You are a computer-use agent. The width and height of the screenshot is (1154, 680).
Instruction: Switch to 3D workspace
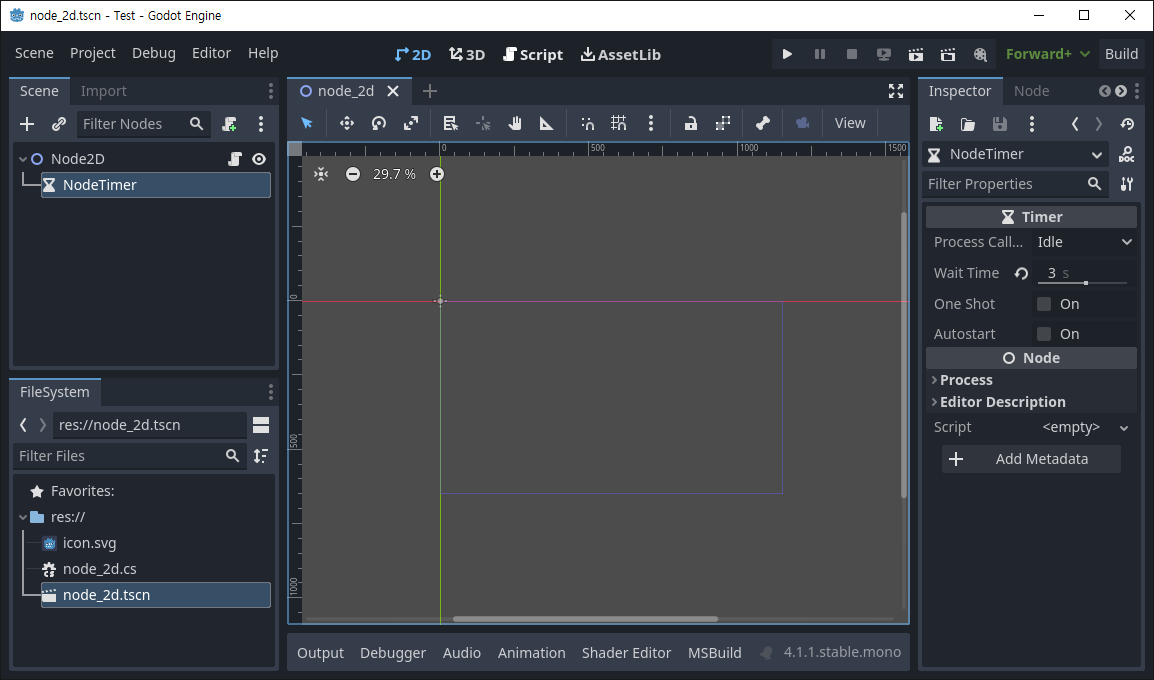tap(467, 54)
